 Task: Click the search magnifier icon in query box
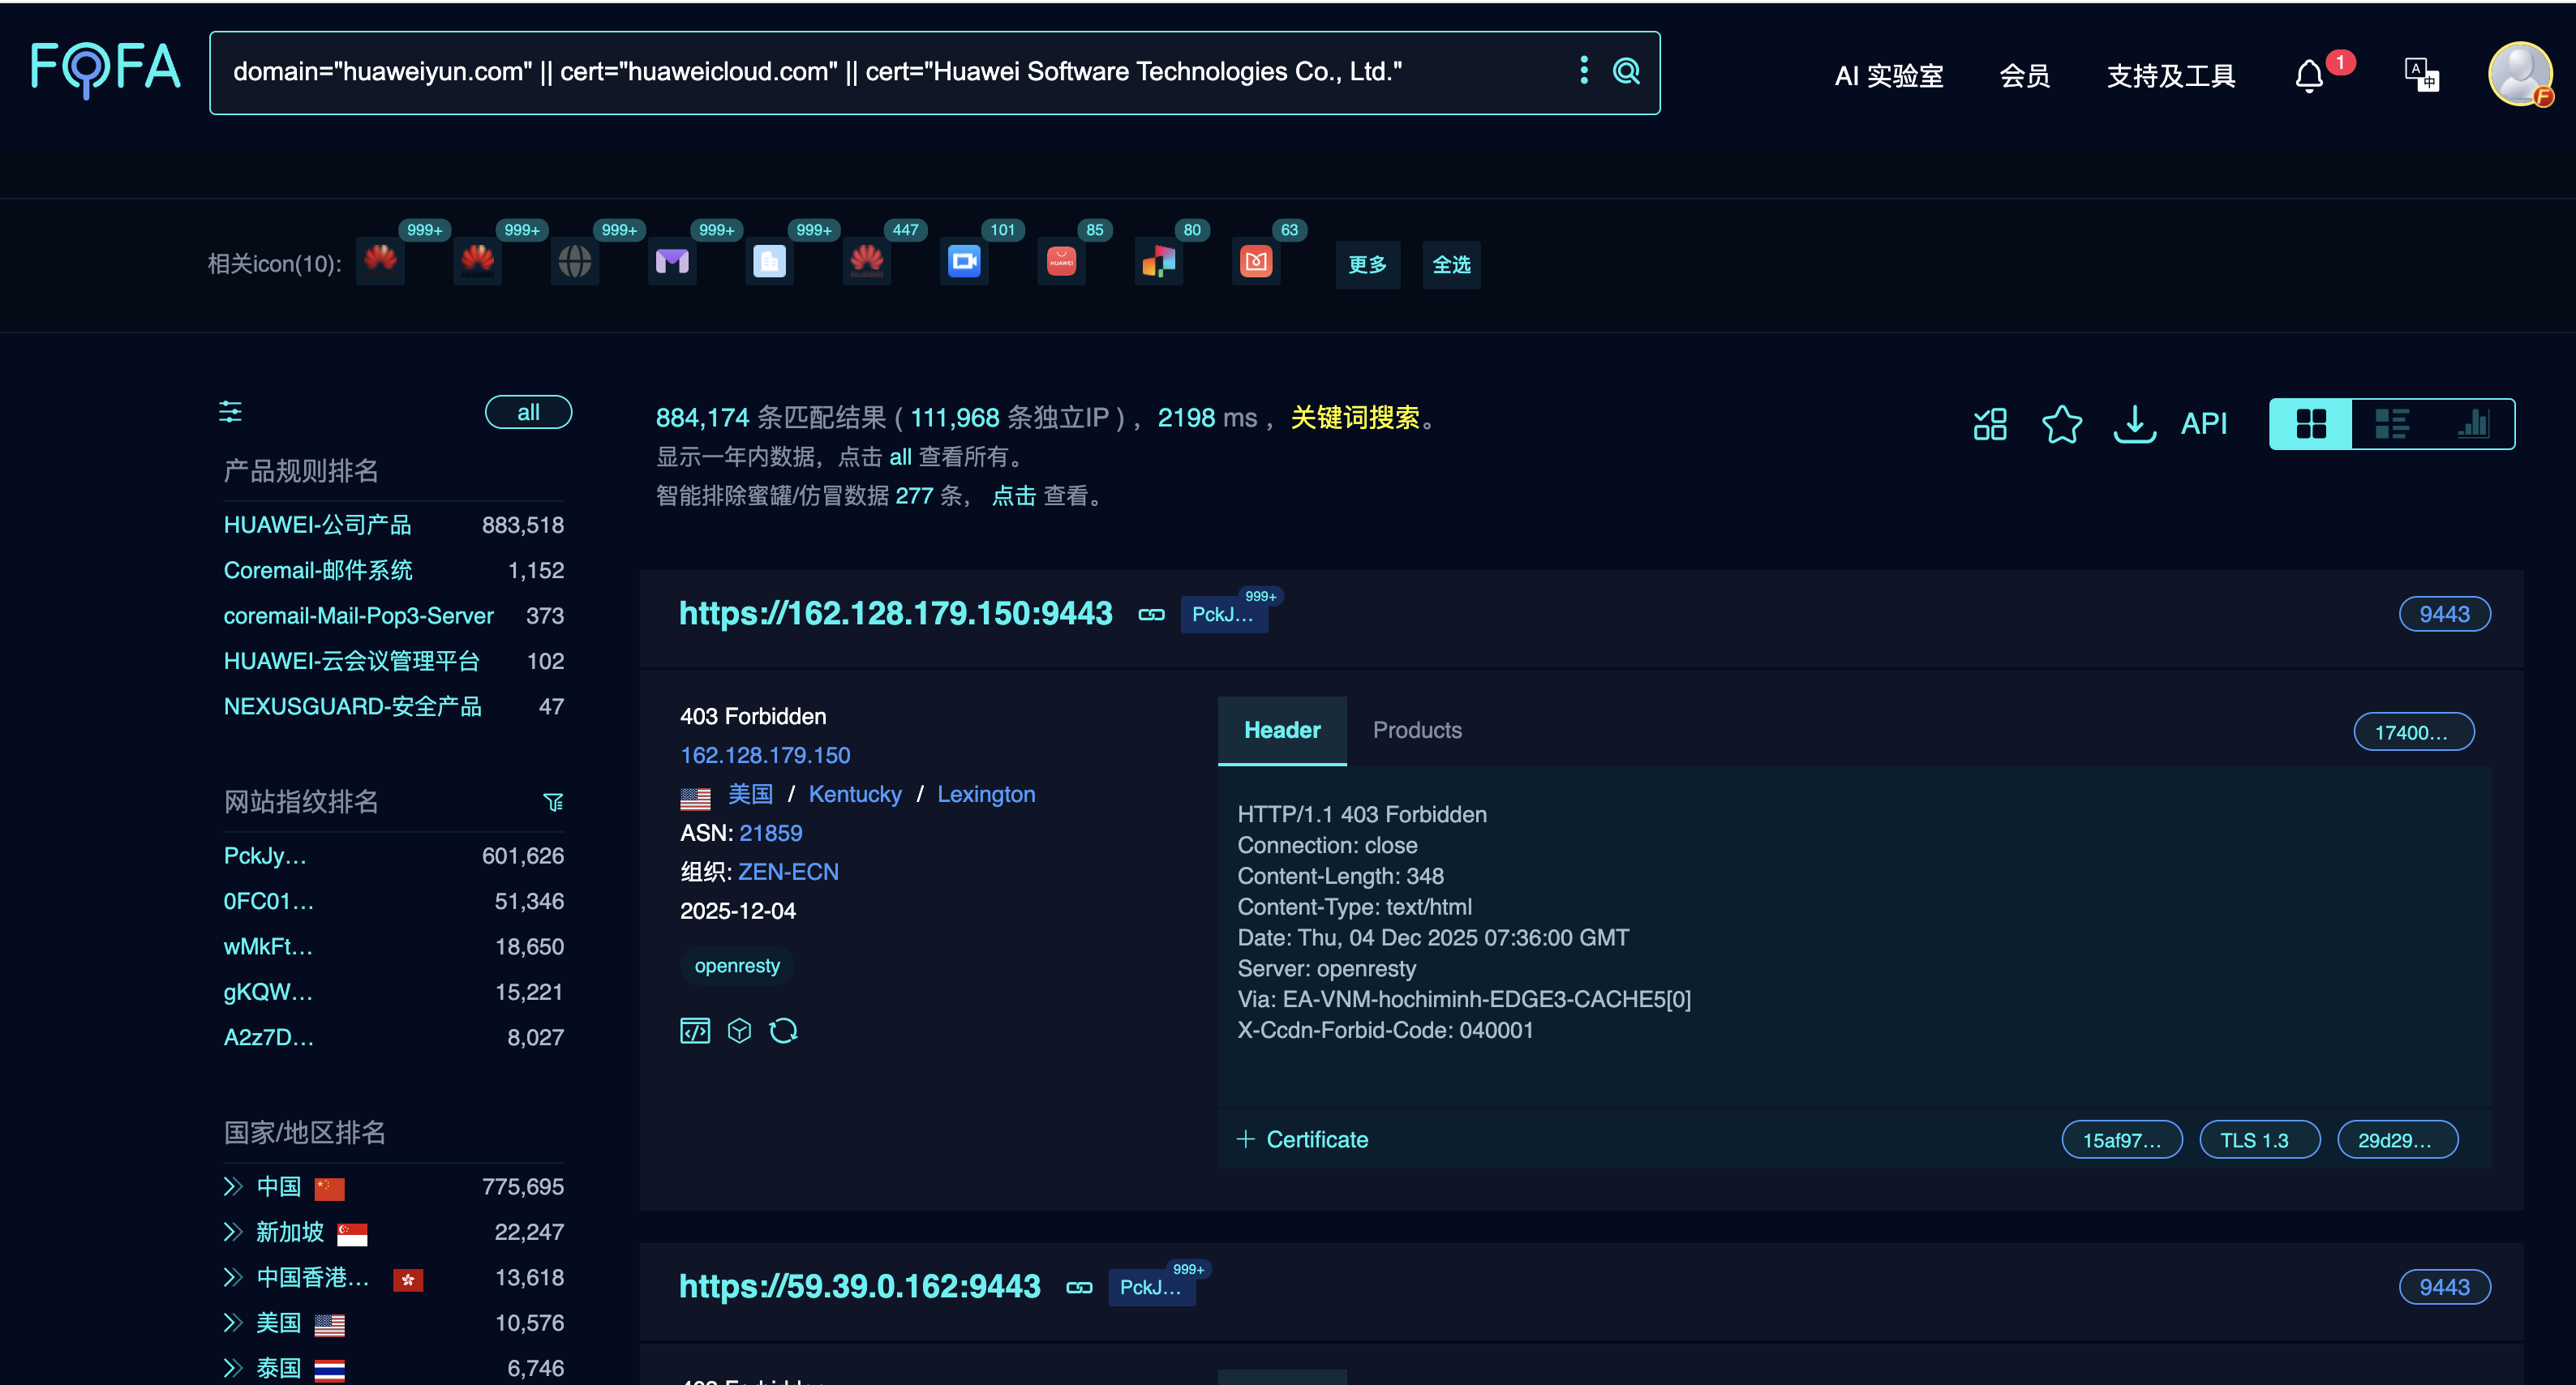tap(1626, 71)
